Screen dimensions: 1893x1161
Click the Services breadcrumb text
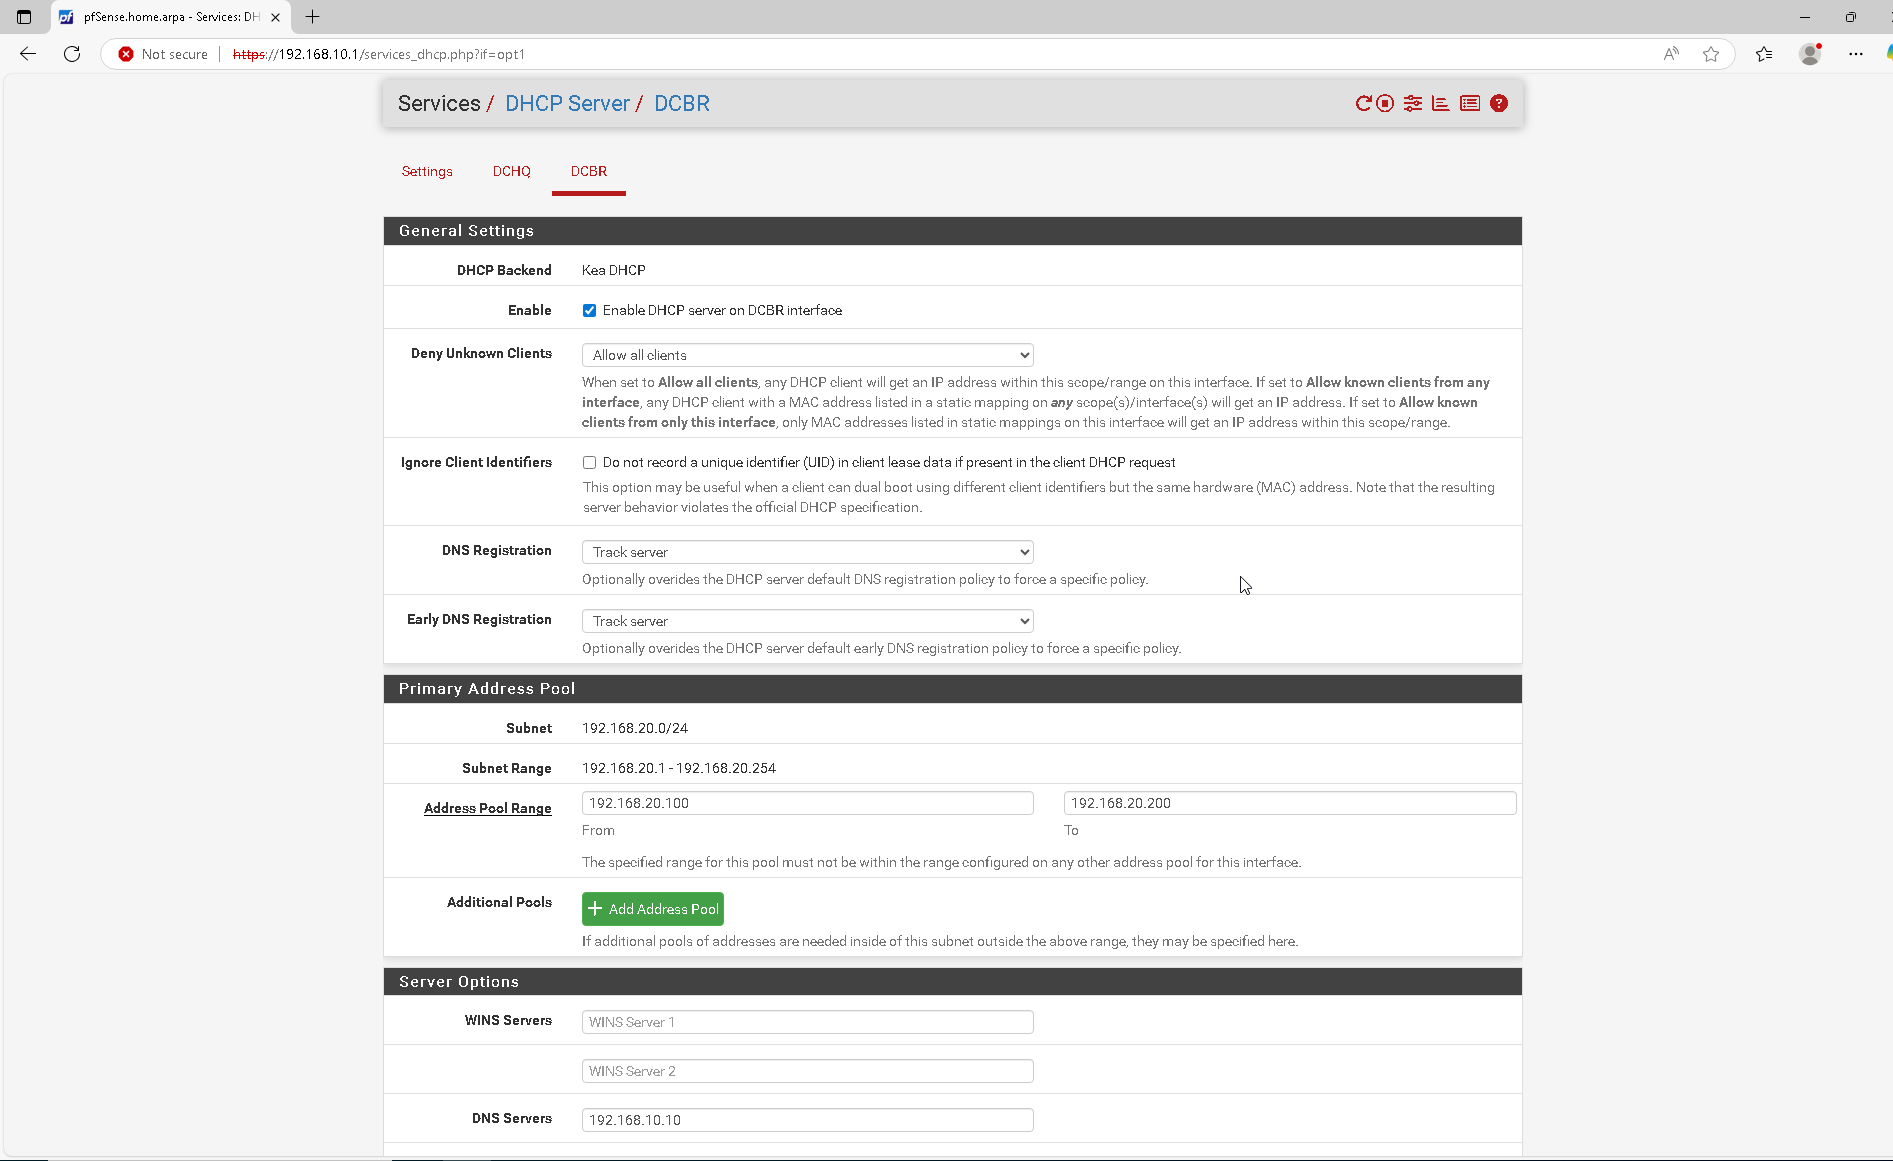point(439,103)
